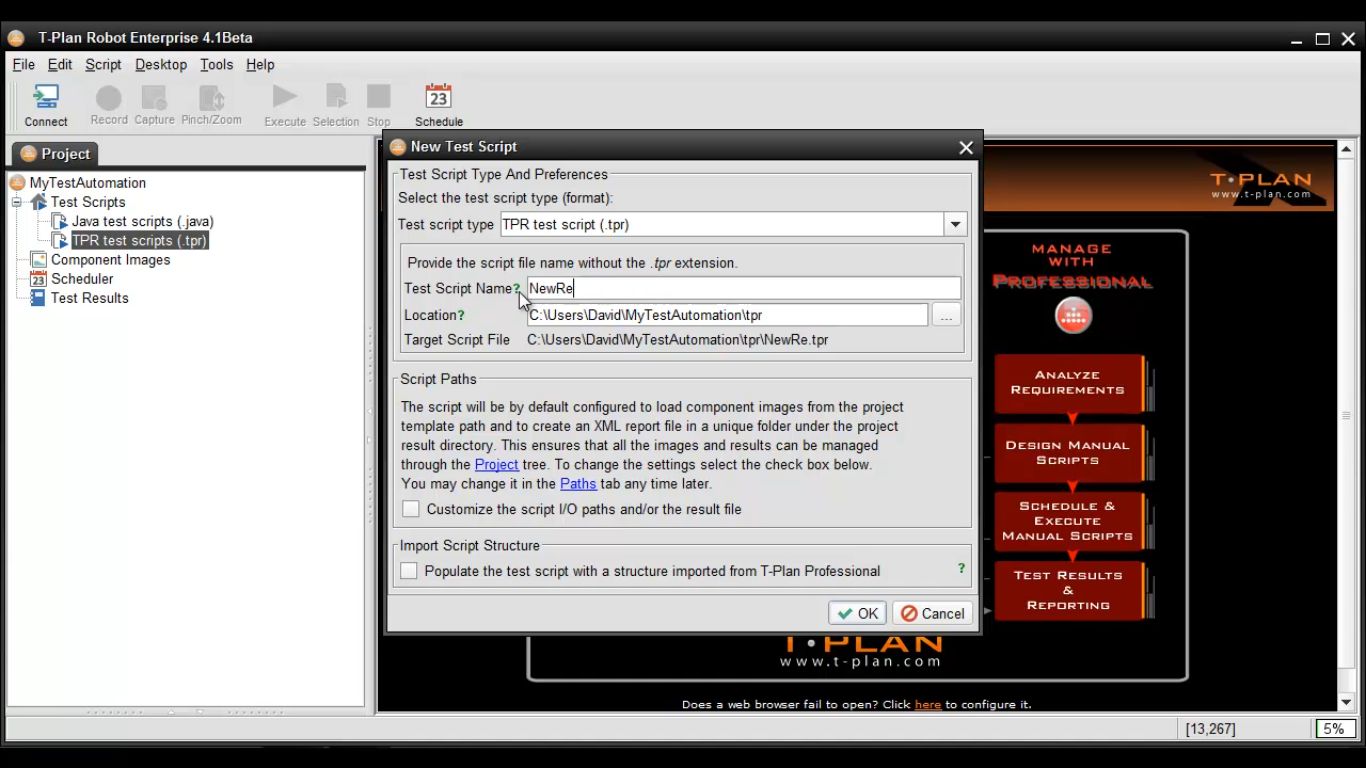Click the Stop toolbar icon

379,97
